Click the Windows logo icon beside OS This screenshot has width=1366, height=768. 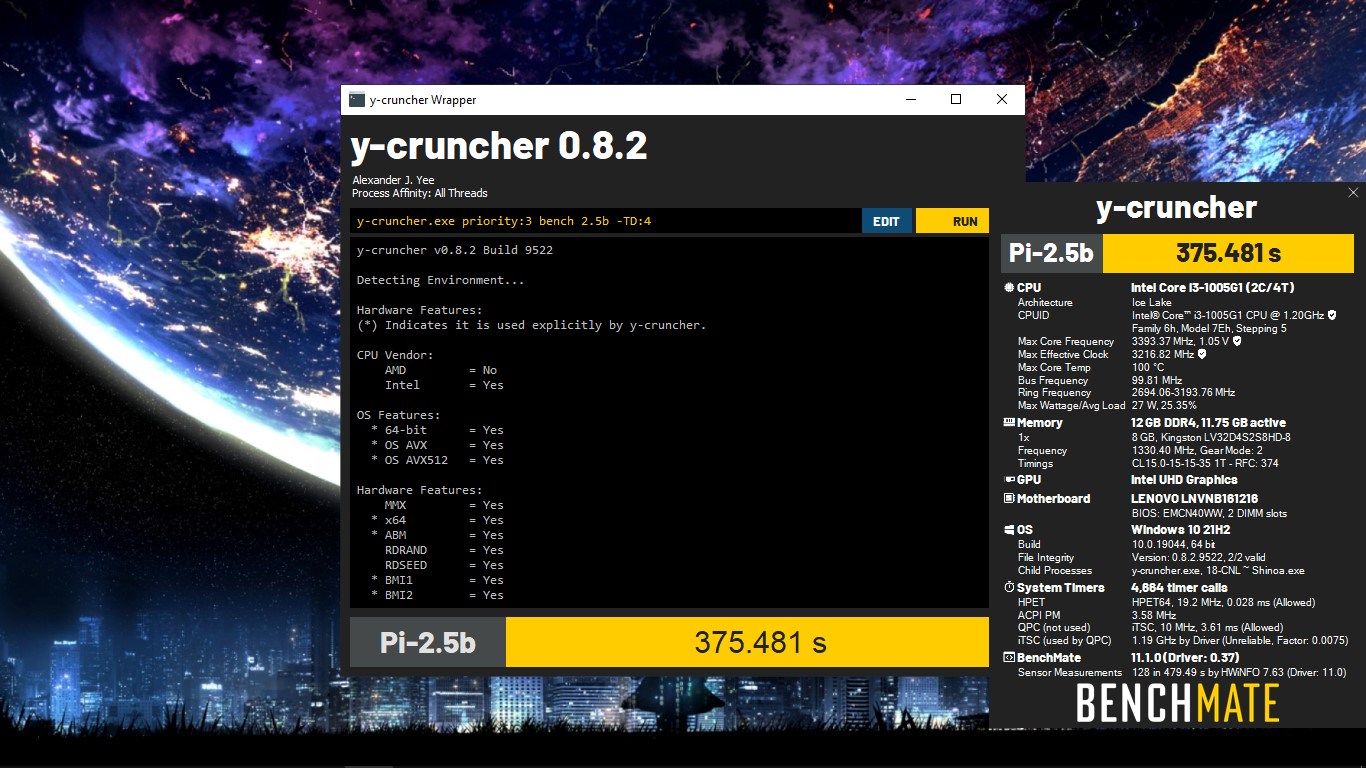pos(1008,530)
